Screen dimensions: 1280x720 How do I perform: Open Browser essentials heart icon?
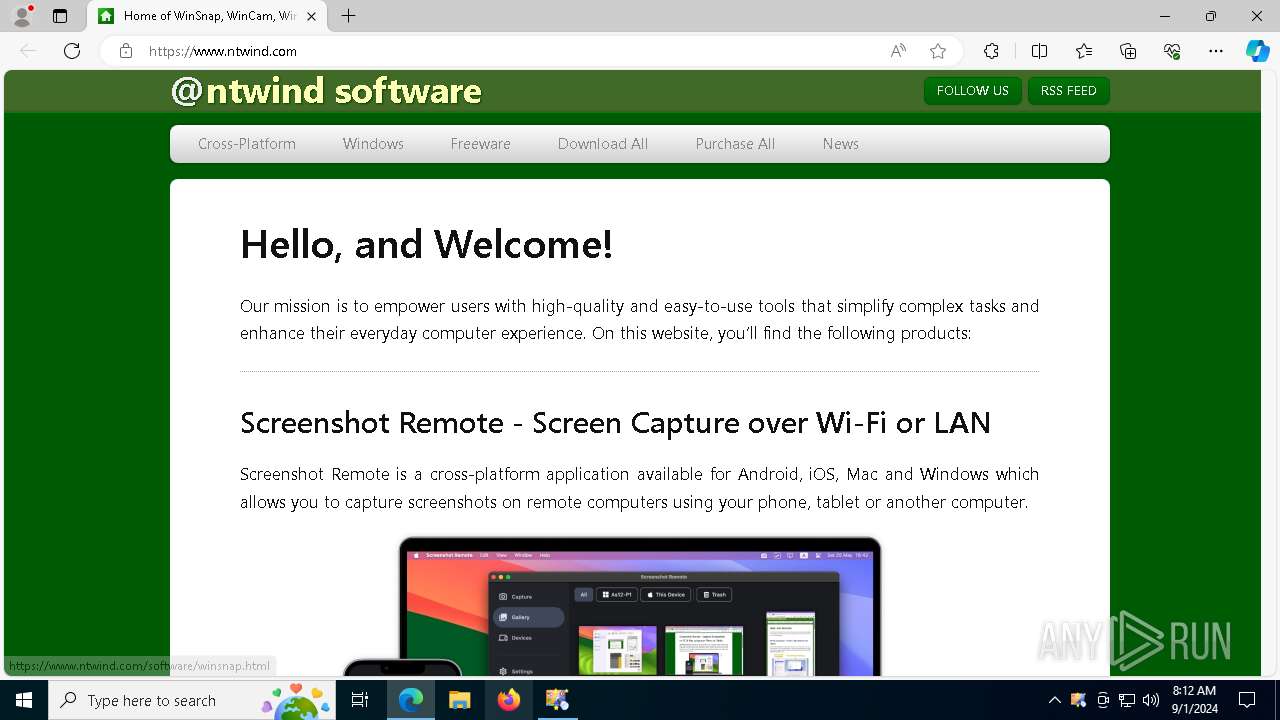1172,51
